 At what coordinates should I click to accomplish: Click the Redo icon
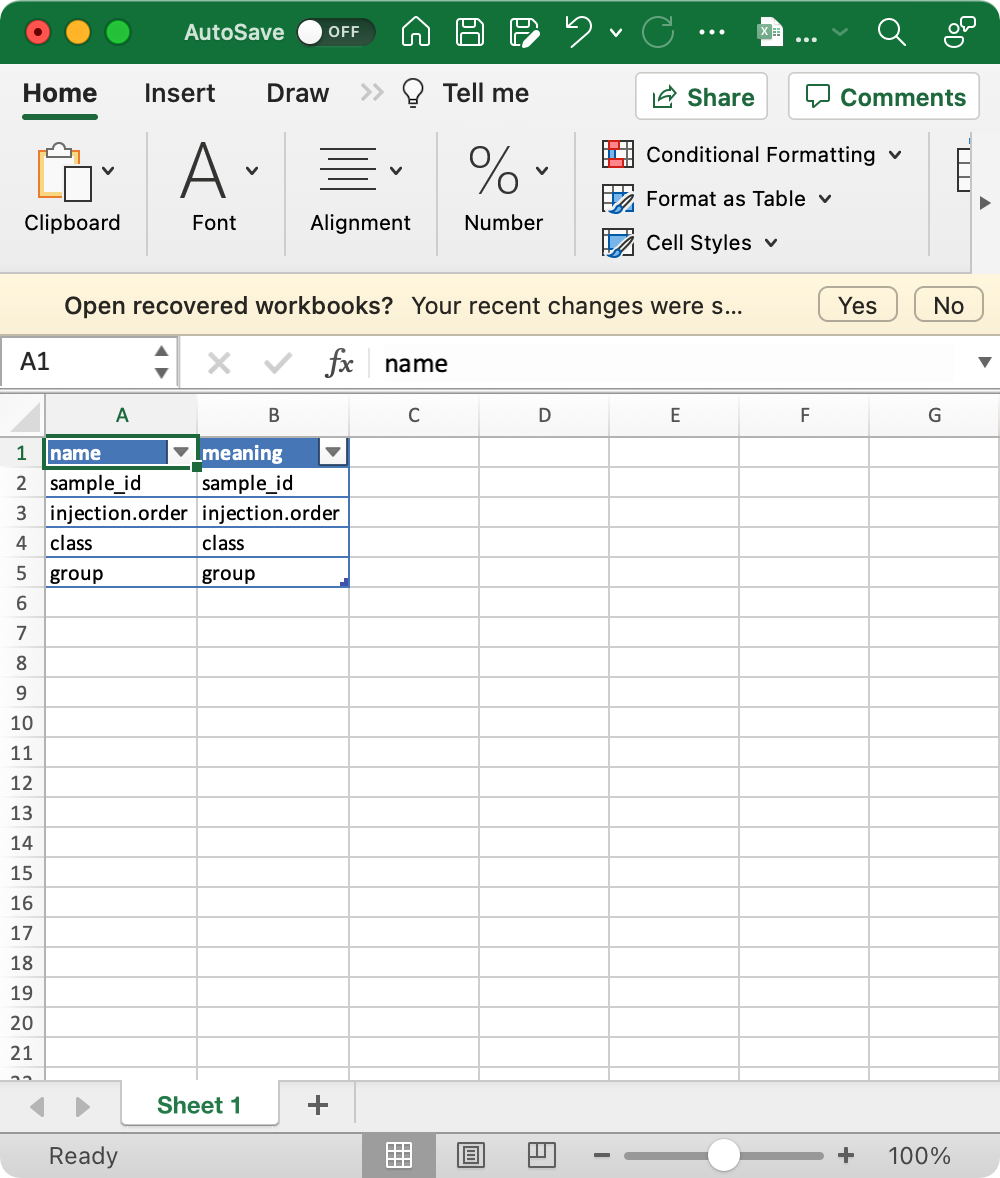coord(658,31)
